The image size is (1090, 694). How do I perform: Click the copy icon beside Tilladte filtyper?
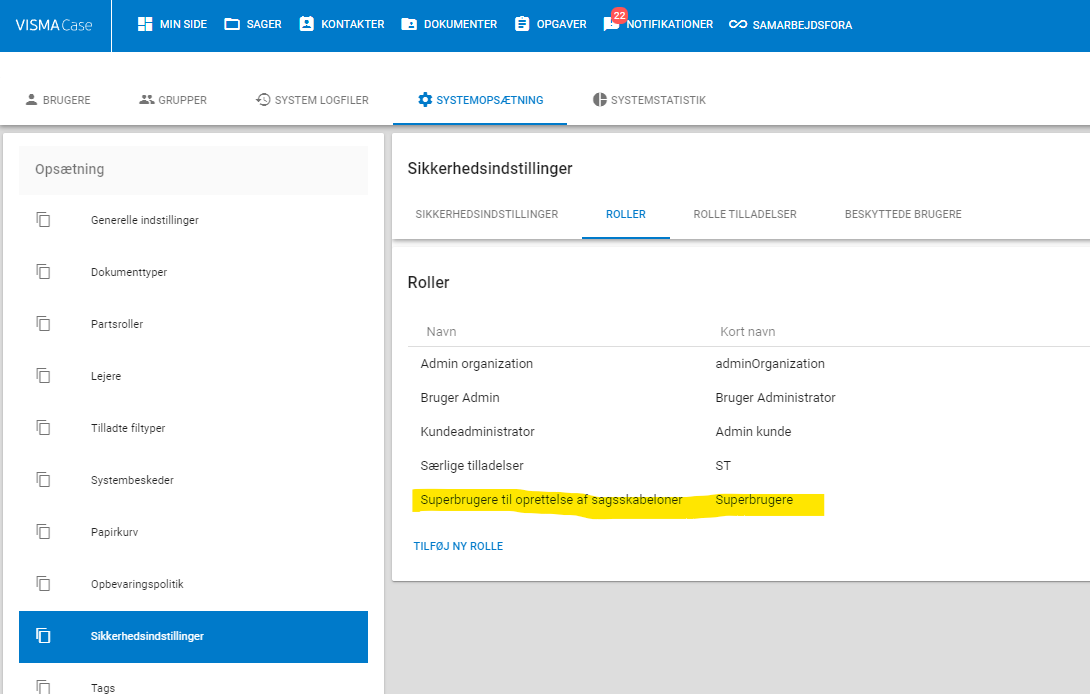[43, 427]
